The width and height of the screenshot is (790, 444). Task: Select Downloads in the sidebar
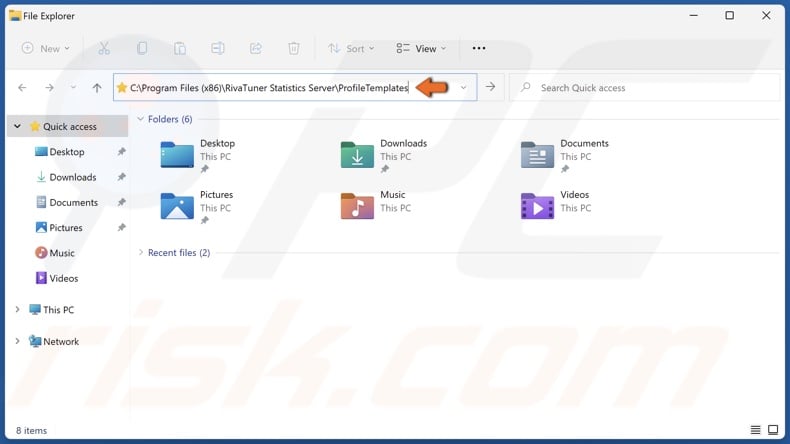pos(73,177)
